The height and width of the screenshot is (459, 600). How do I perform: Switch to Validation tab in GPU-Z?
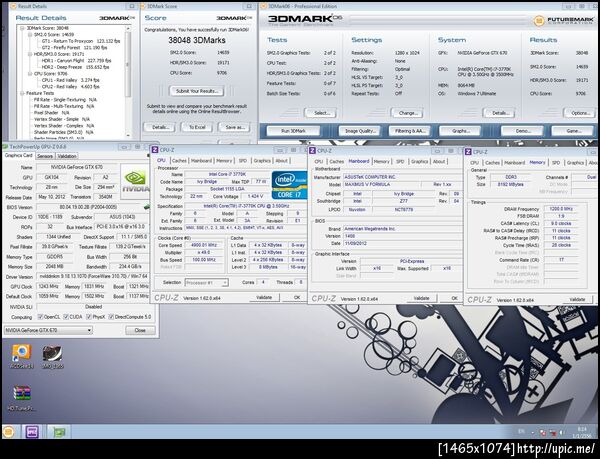[x=67, y=156]
